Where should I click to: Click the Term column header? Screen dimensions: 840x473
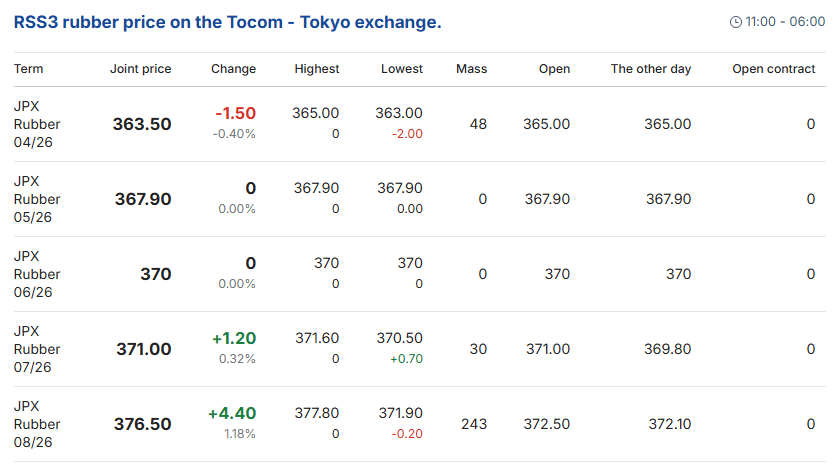(29, 69)
